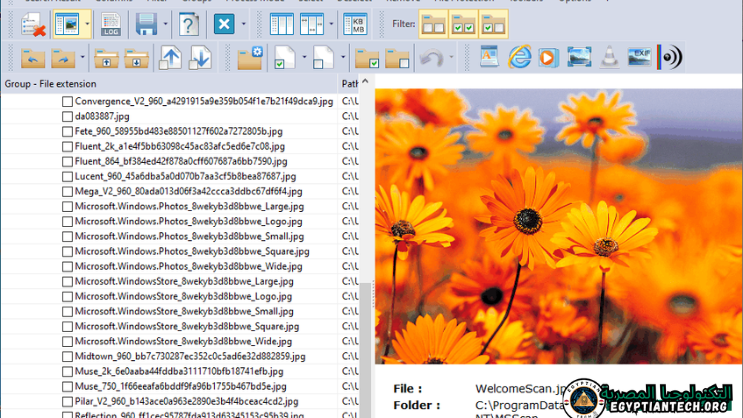This screenshot has height=418, width=743.
Task: Toggle the first Filter folder button
Action: (433, 23)
